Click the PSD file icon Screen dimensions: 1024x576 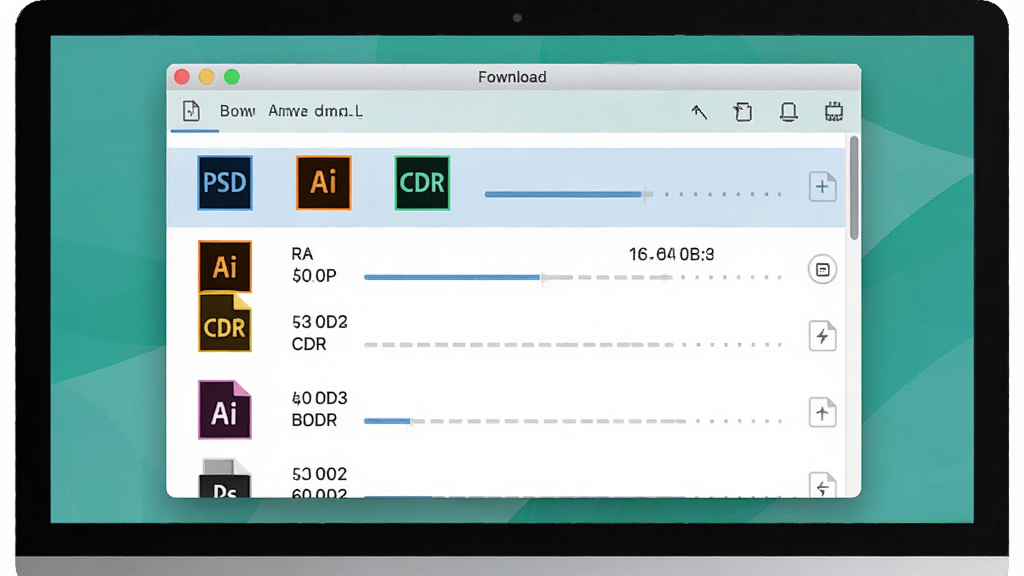pyautogui.click(x=225, y=183)
